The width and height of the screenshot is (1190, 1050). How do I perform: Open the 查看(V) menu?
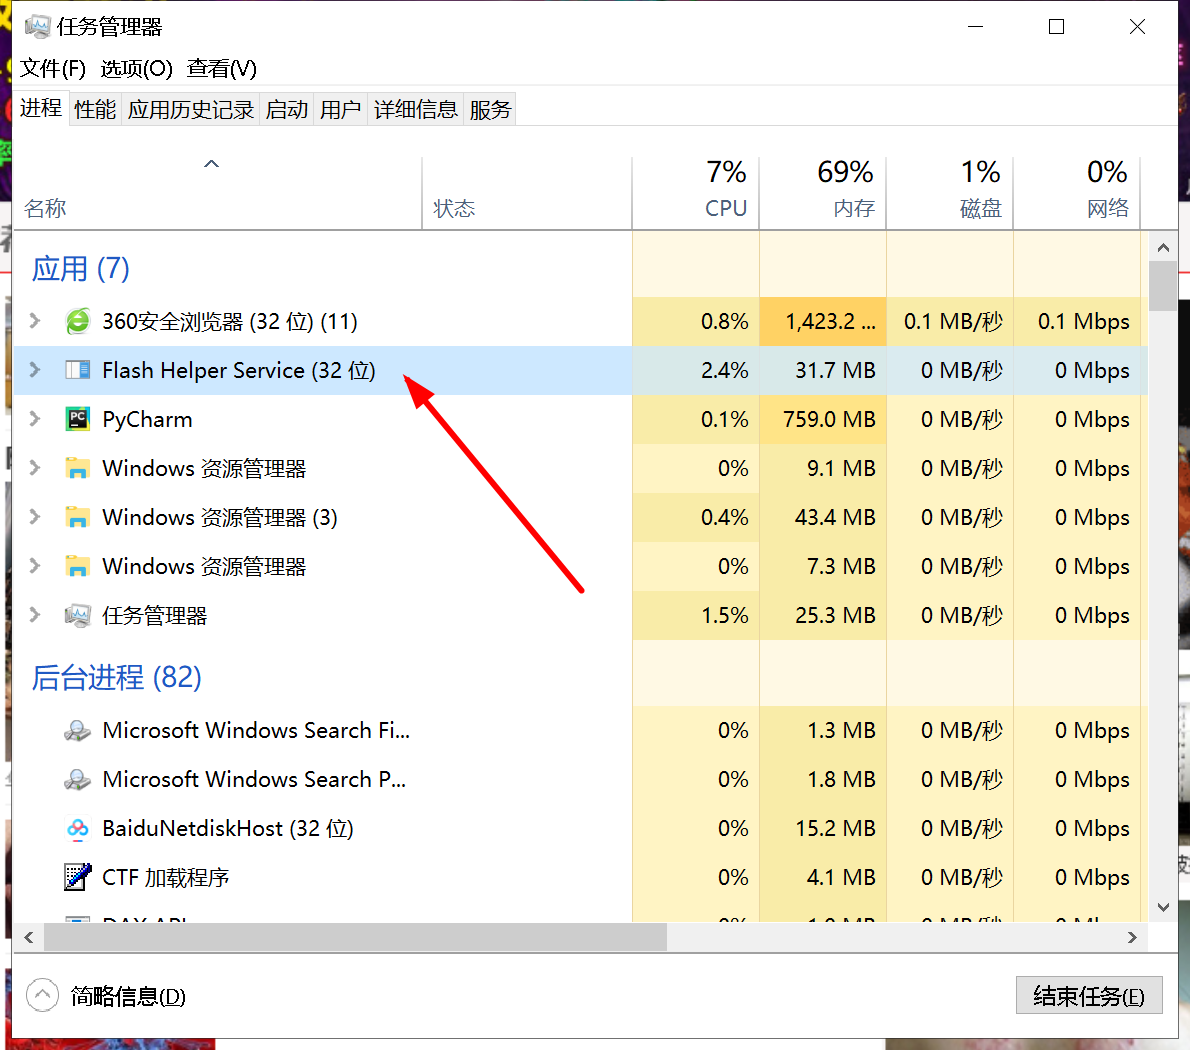coord(222,68)
